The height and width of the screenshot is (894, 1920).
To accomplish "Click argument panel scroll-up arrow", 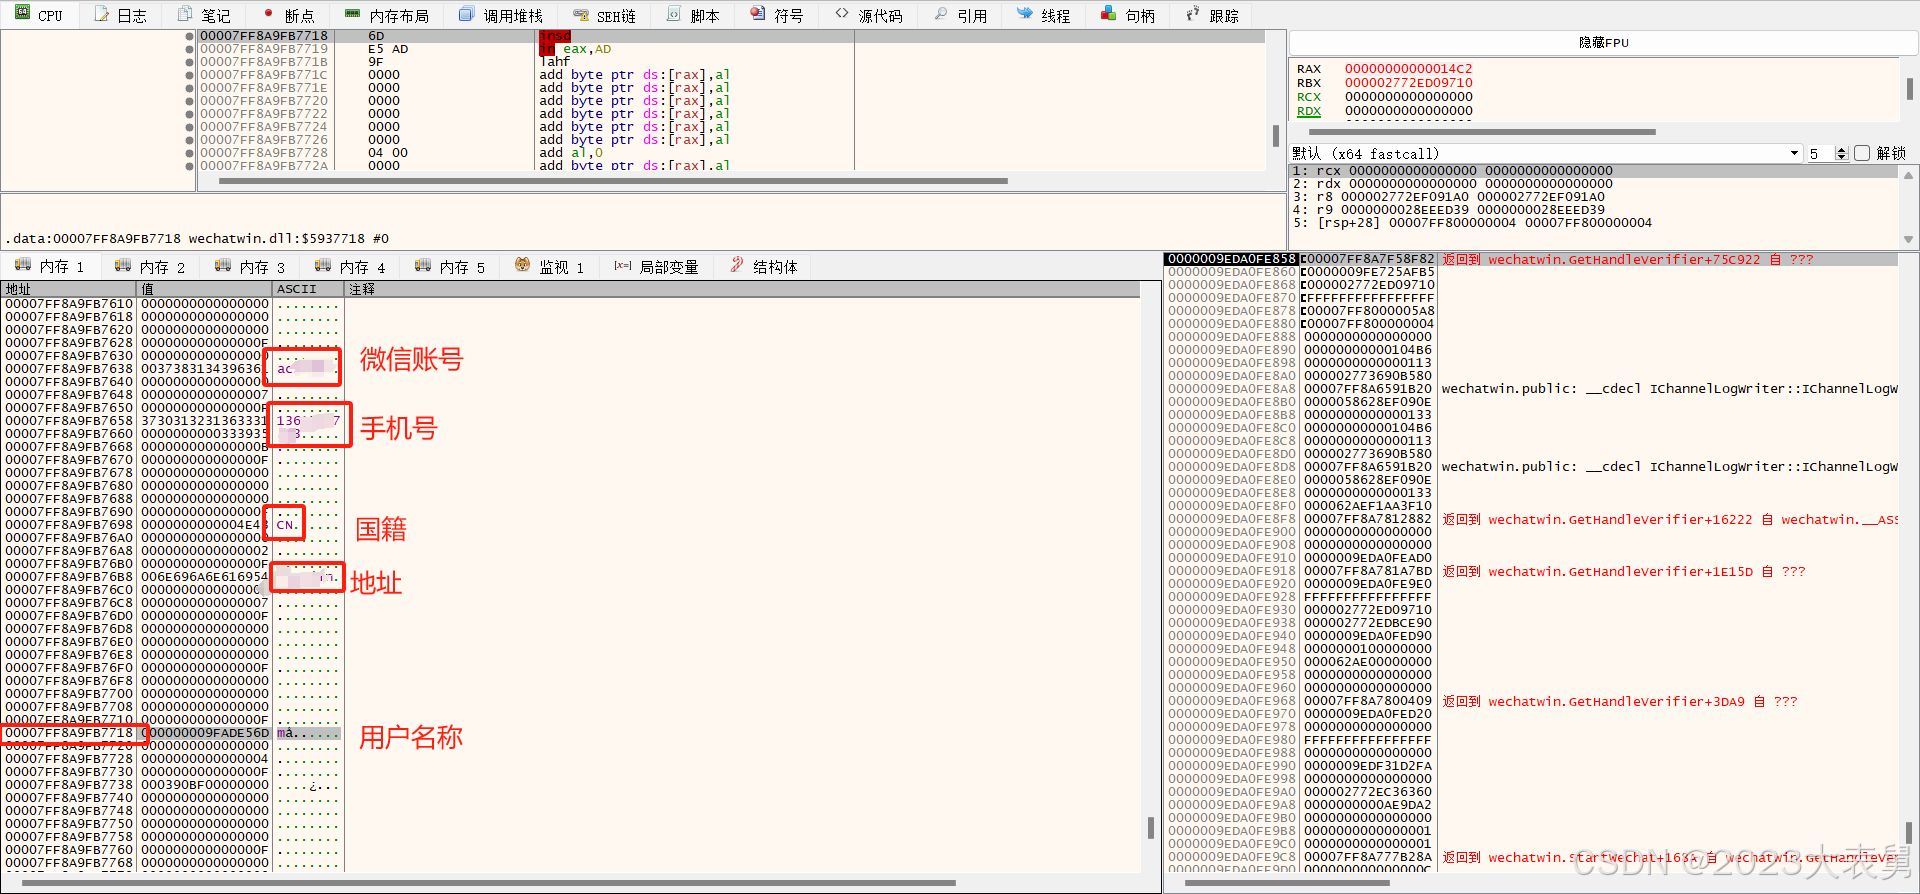I will [x=1908, y=174].
